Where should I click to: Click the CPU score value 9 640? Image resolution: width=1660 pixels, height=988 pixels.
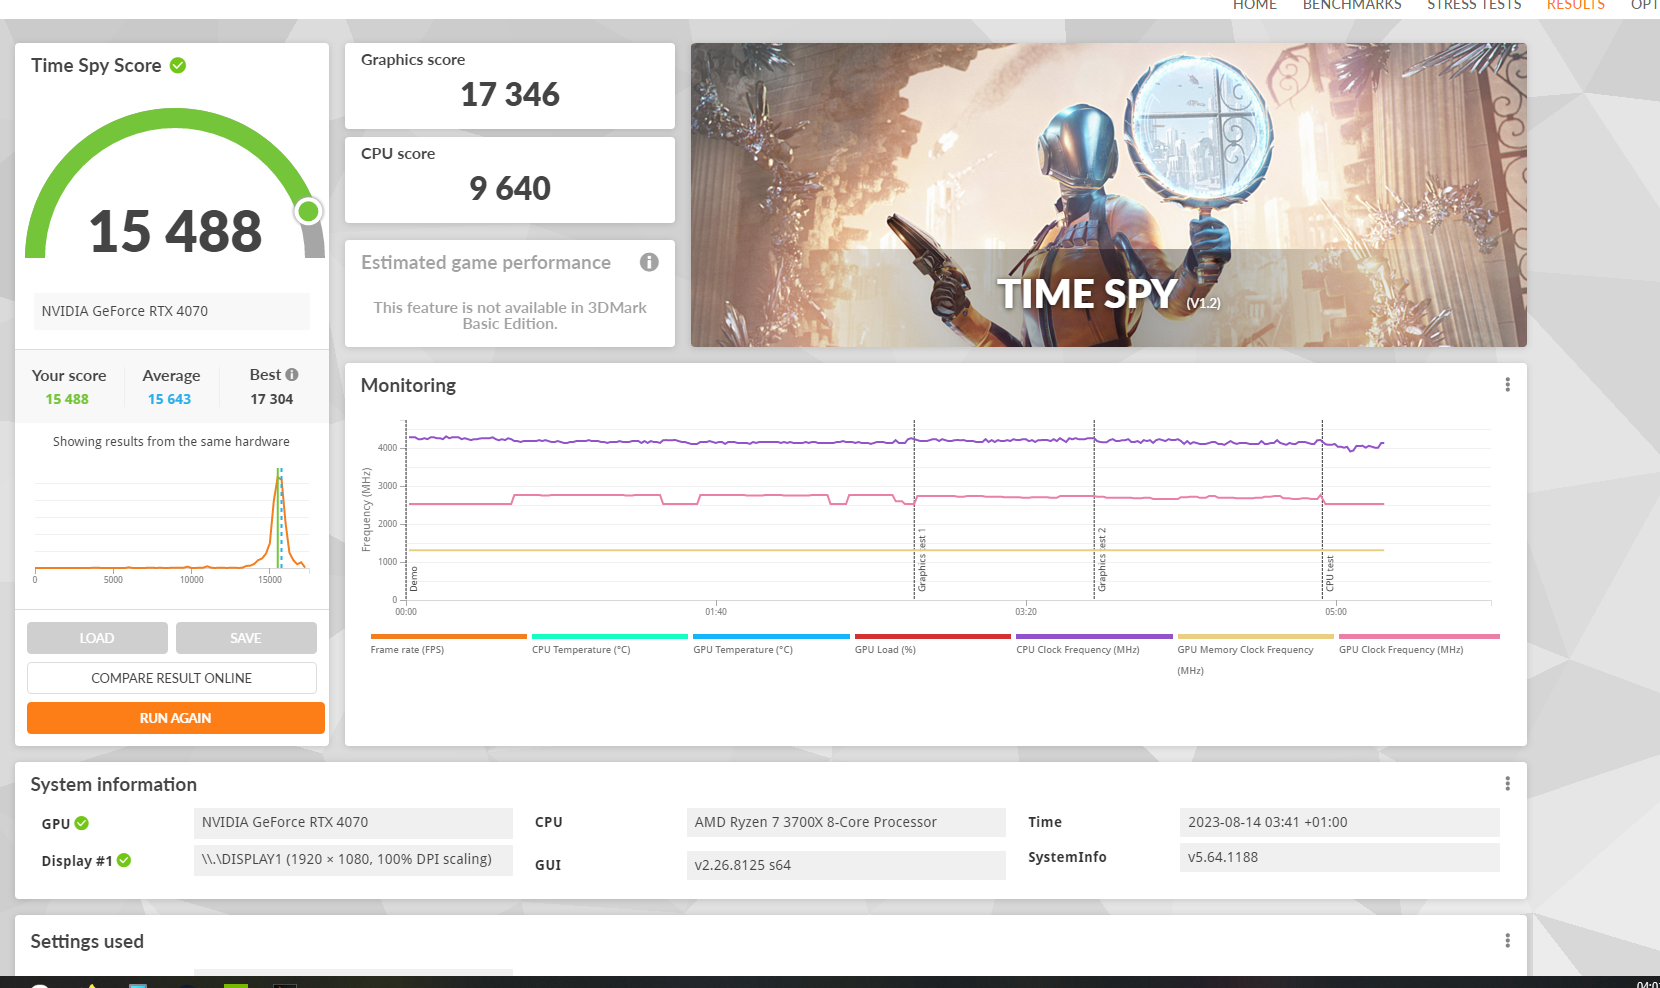(x=510, y=189)
